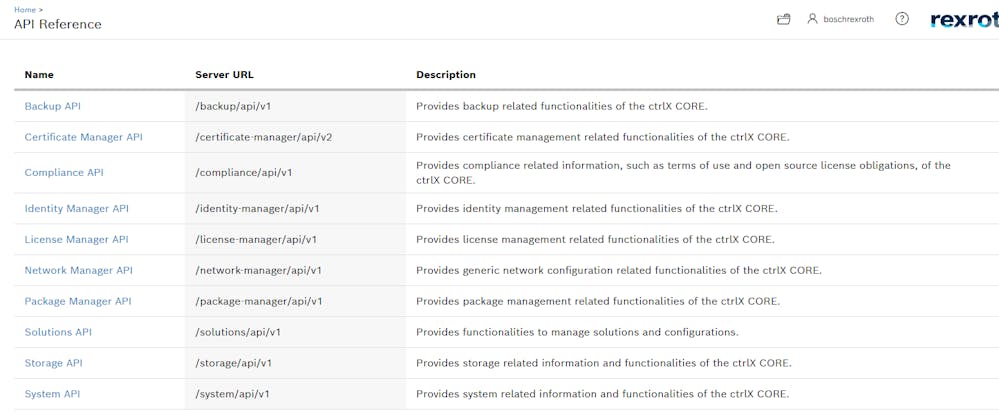The image size is (999, 418).
Task: Open the folder icon in header
Action: coord(784,19)
